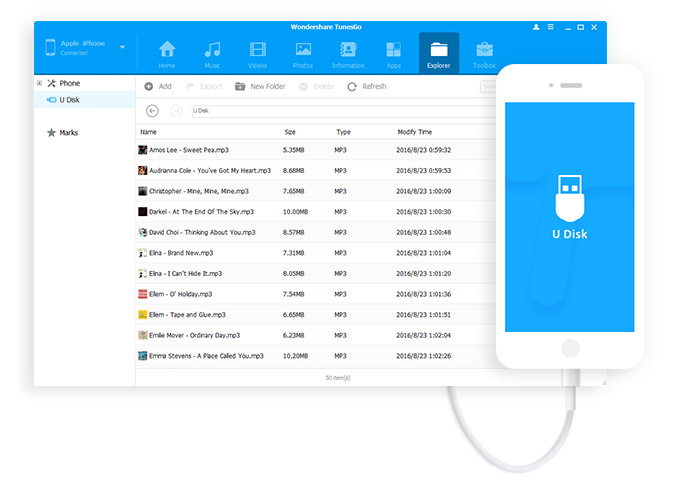Click the Export button
Screen dimensions: 696x487
pos(204,87)
